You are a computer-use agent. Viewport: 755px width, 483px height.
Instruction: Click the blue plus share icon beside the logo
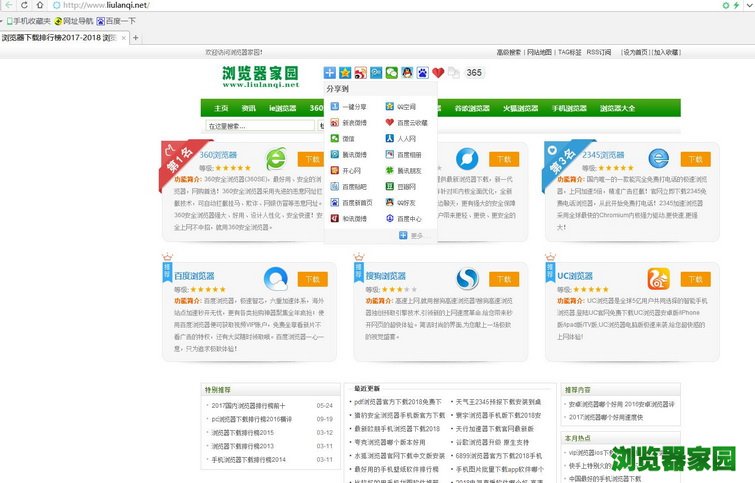[329, 73]
